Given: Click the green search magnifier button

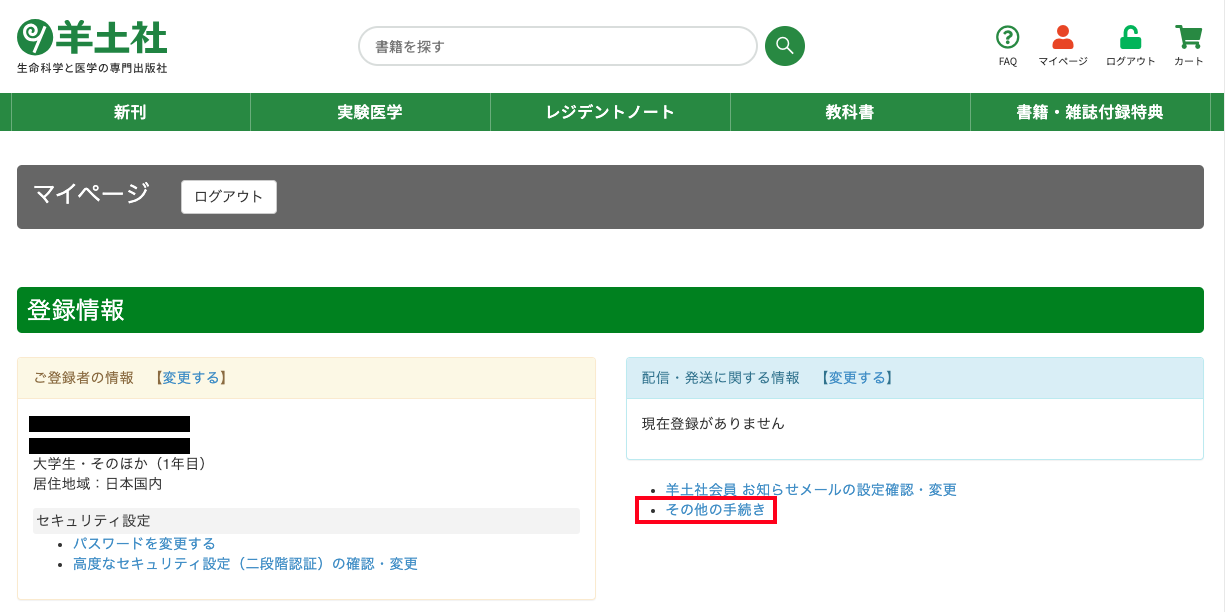Looking at the screenshot, I should click(x=784, y=46).
